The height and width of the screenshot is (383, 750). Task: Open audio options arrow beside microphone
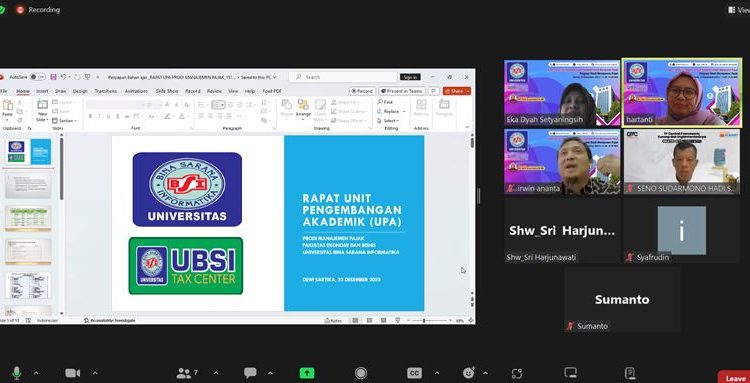35,373
